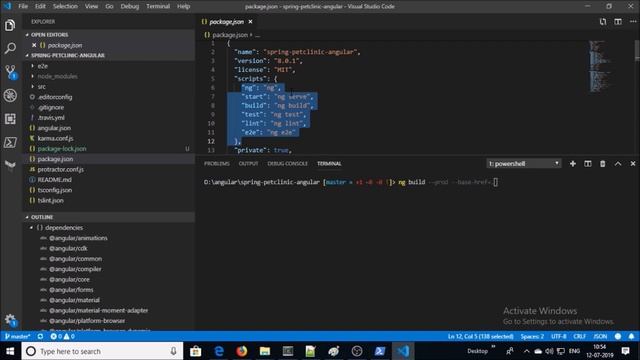The image size is (640, 360).
Task: Open the Source Control view
Action: [x=10, y=72]
